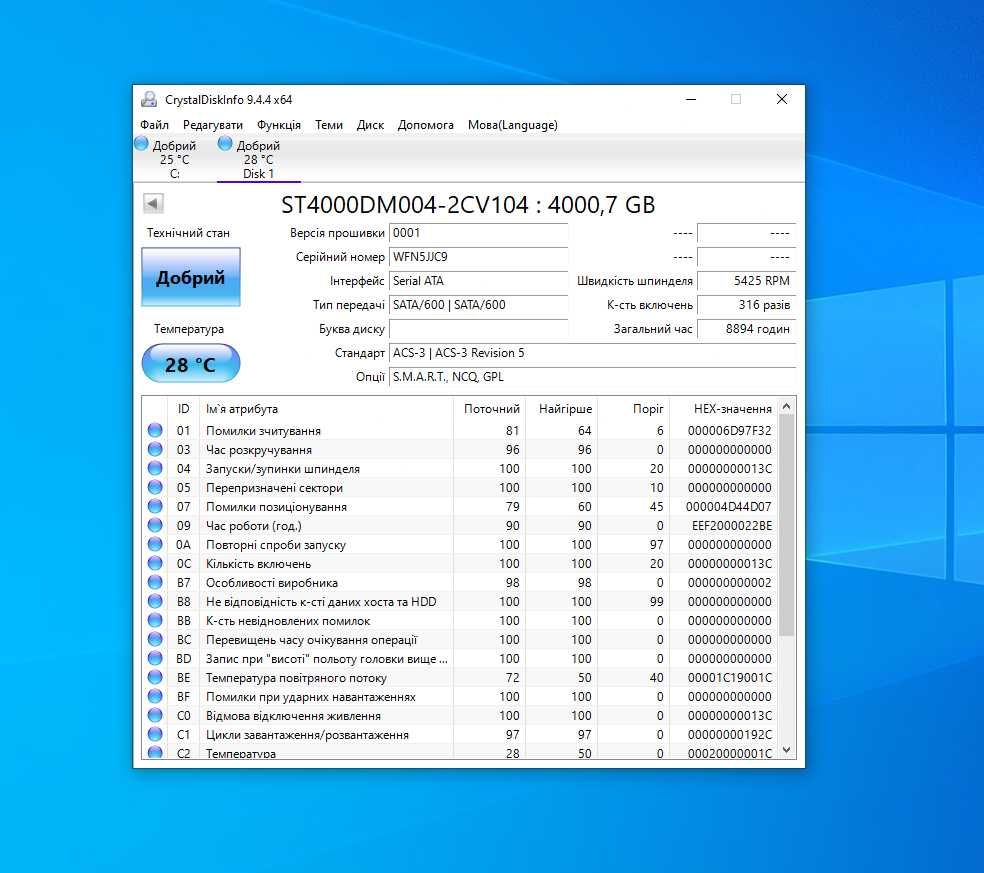
Task: Select the Час роботи (год.) row text
Action: (x=254, y=526)
